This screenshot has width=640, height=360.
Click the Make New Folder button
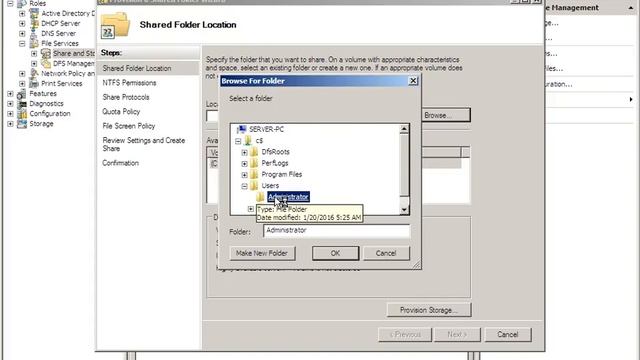tap(262, 253)
